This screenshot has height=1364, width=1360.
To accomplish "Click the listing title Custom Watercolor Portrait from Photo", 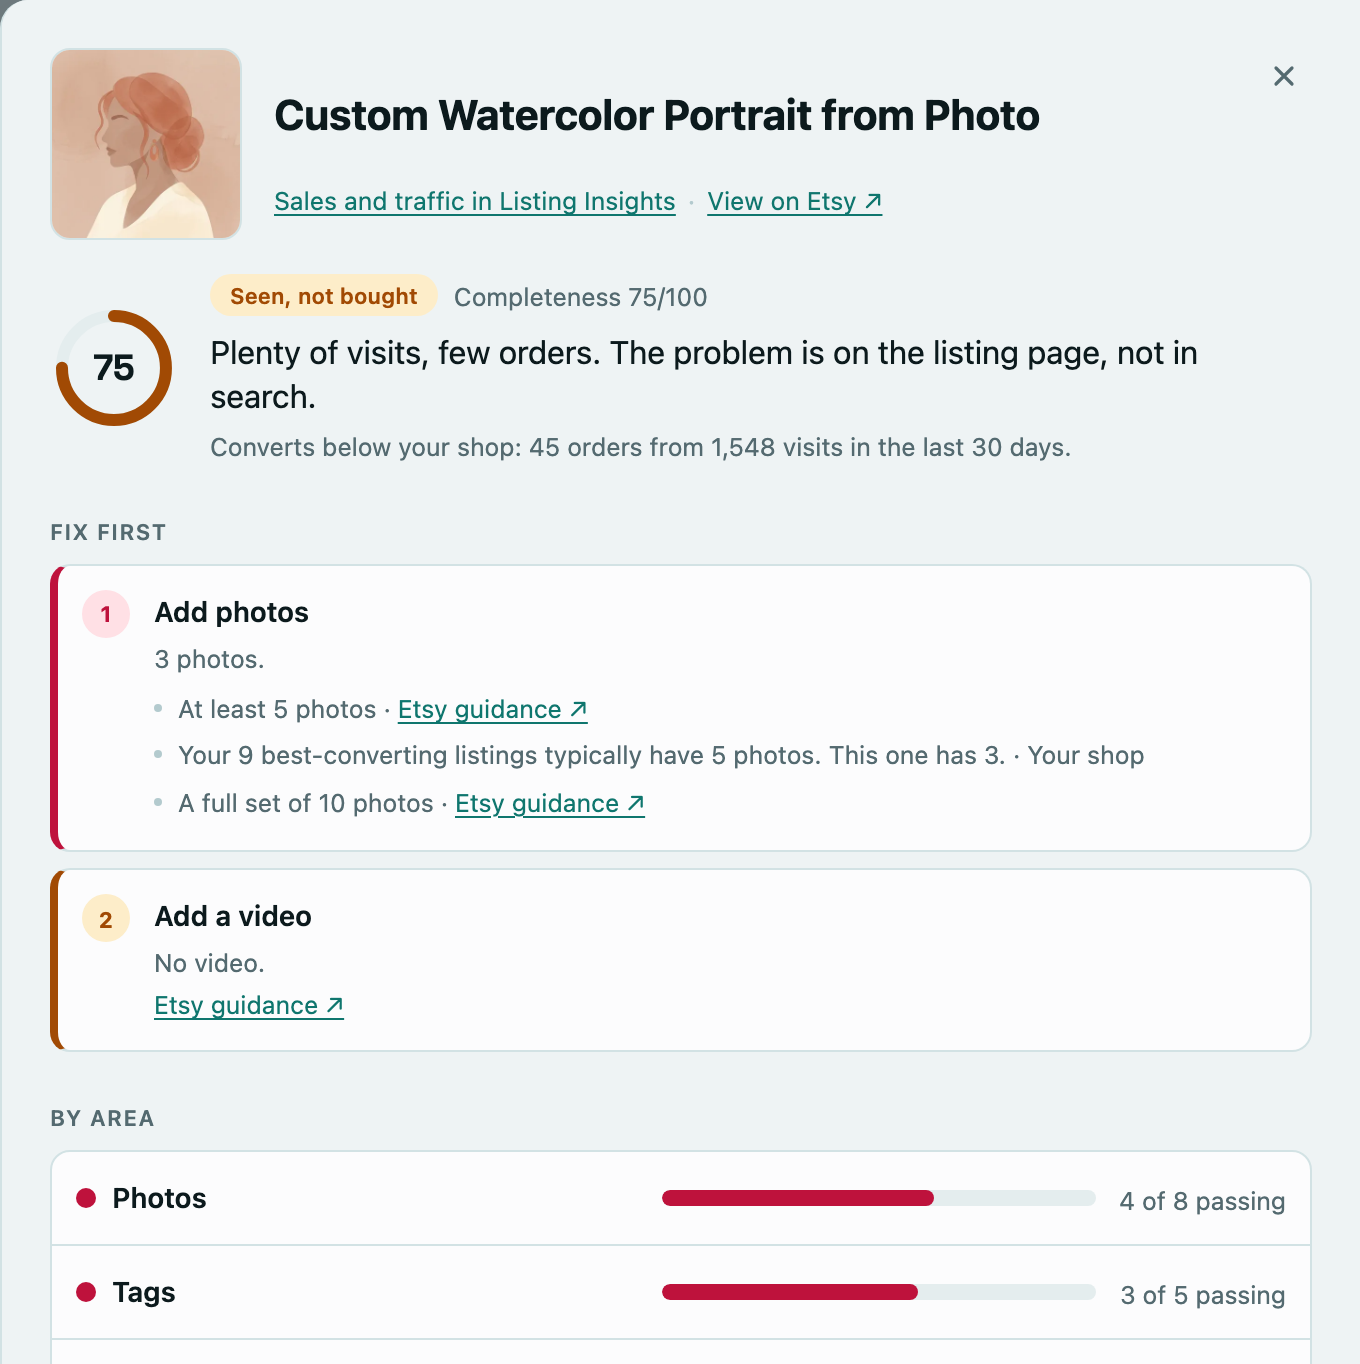I will pos(657,115).
